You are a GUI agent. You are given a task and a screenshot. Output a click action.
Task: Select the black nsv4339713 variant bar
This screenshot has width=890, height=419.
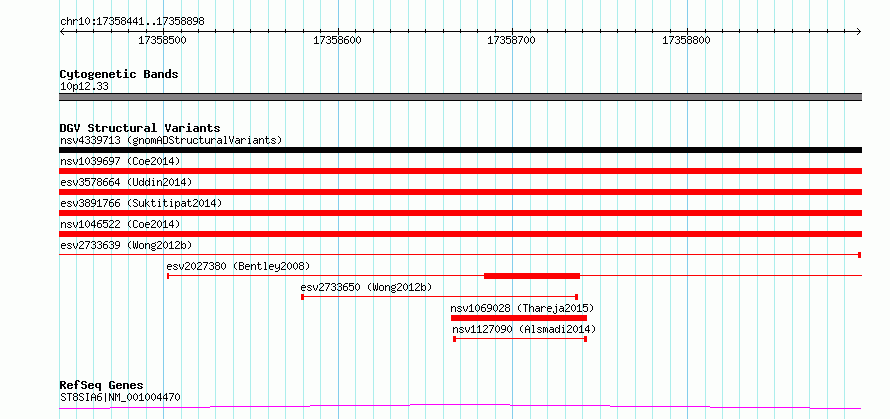tap(460, 150)
